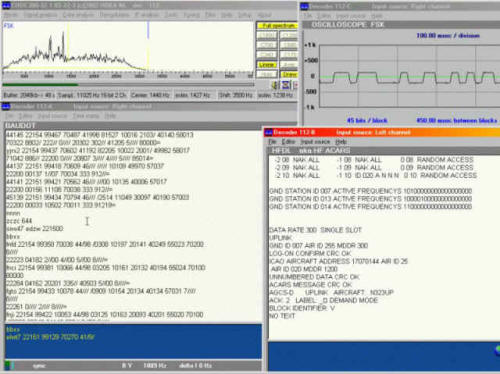Click 'ACARS MESSAGE CRC OK' line
The width and height of the screenshot is (500, 374).
[x=310, y=285]
